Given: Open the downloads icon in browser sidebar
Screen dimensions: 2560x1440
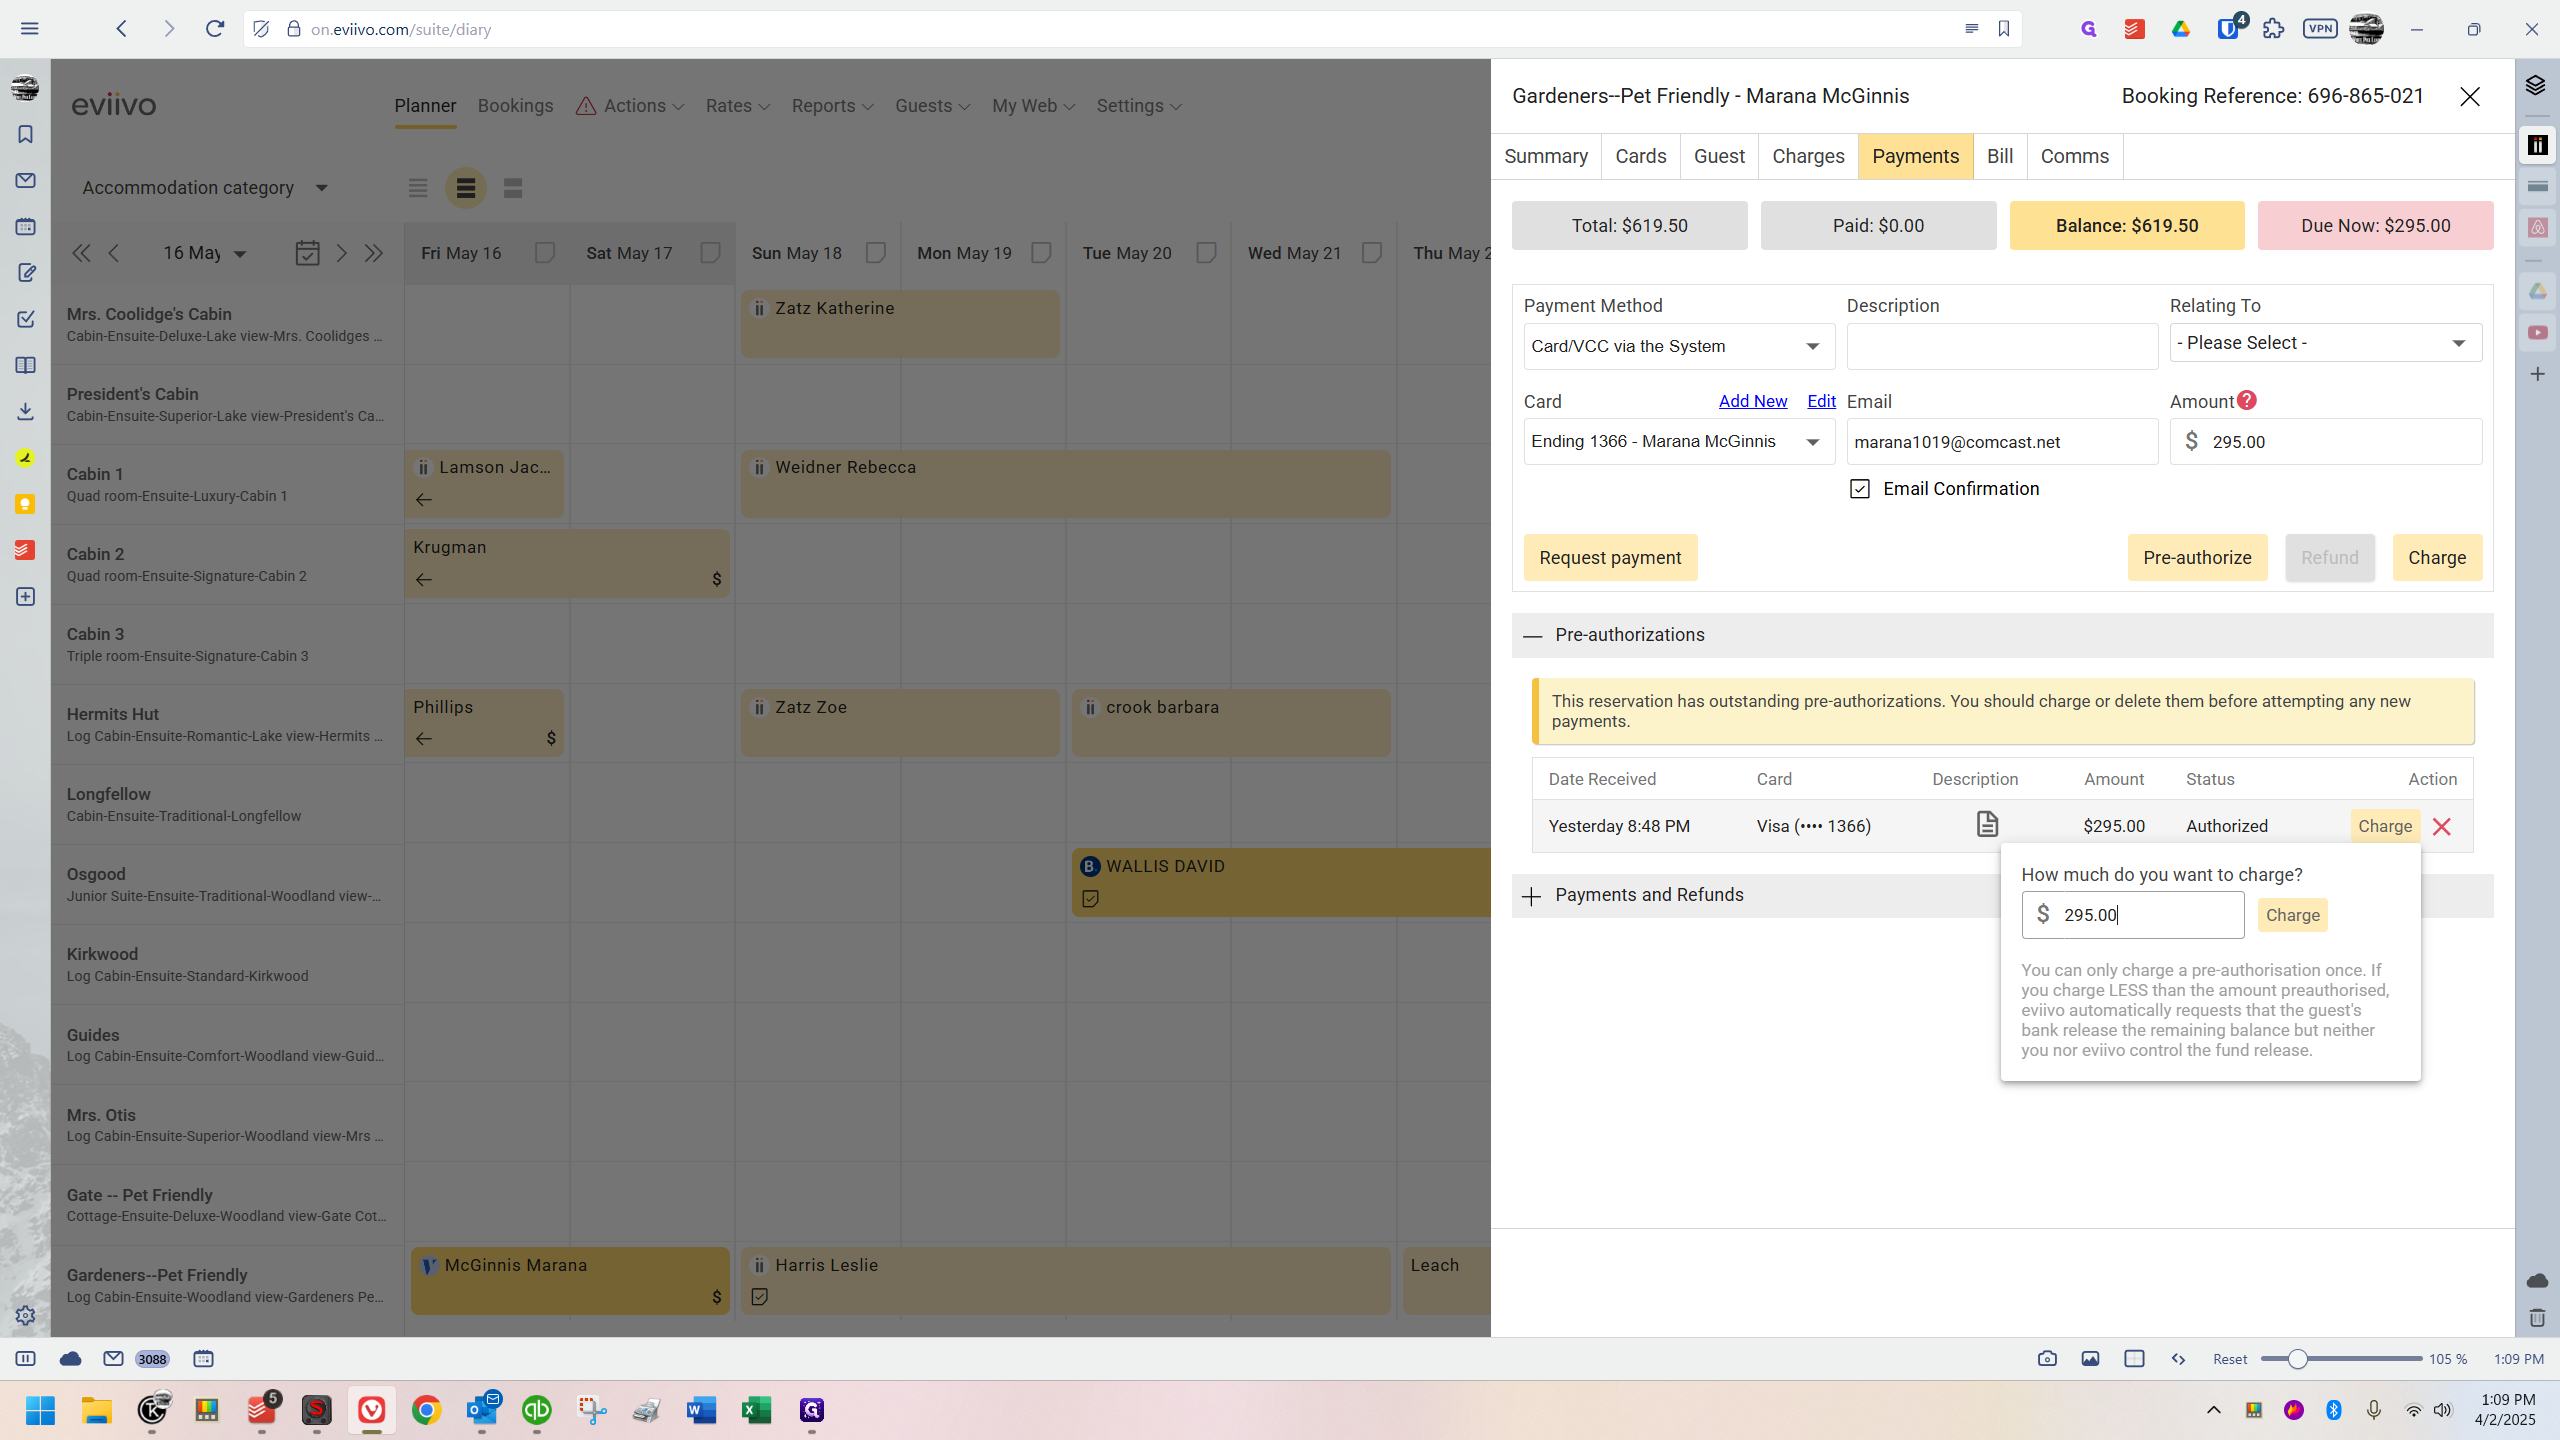Looking at the screenshot, I should [26, 411].
